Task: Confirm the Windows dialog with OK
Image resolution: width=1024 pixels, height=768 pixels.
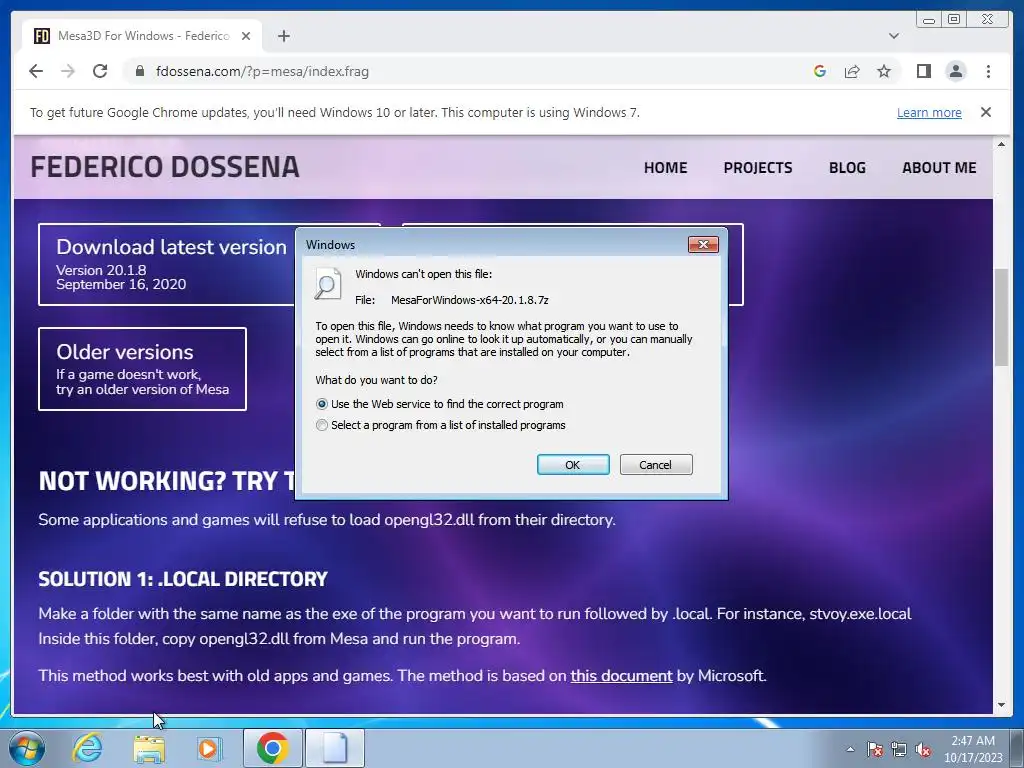Action: [573, 464]
